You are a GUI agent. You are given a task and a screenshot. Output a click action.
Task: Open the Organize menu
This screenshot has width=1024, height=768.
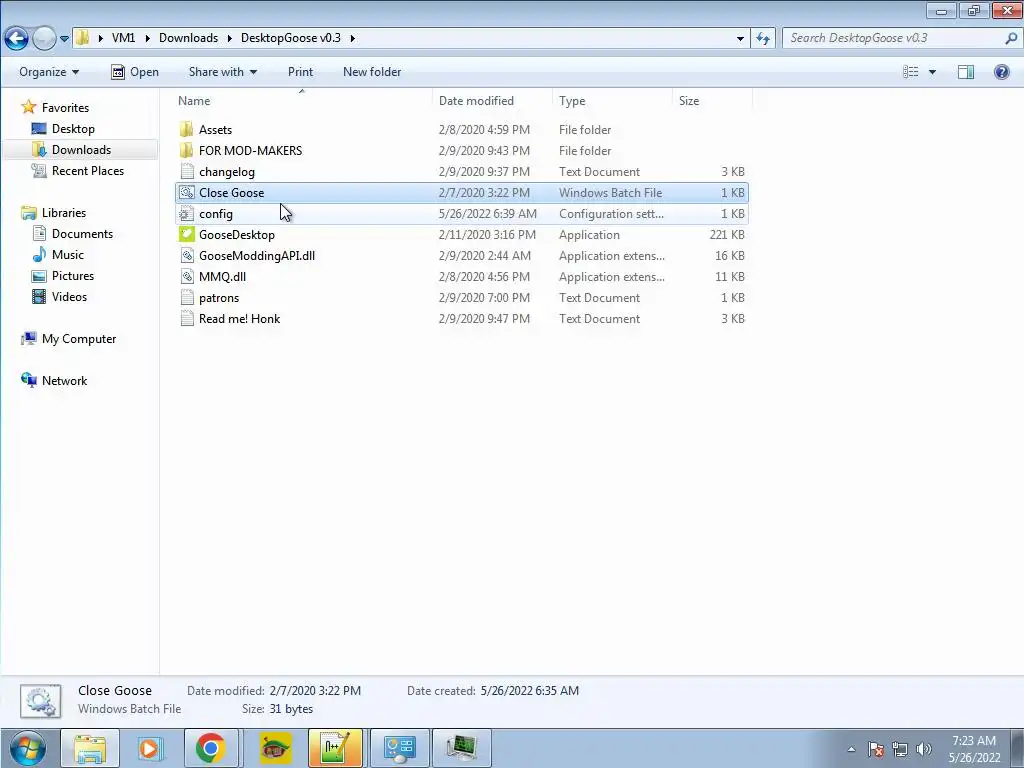(x=49, y=72)
